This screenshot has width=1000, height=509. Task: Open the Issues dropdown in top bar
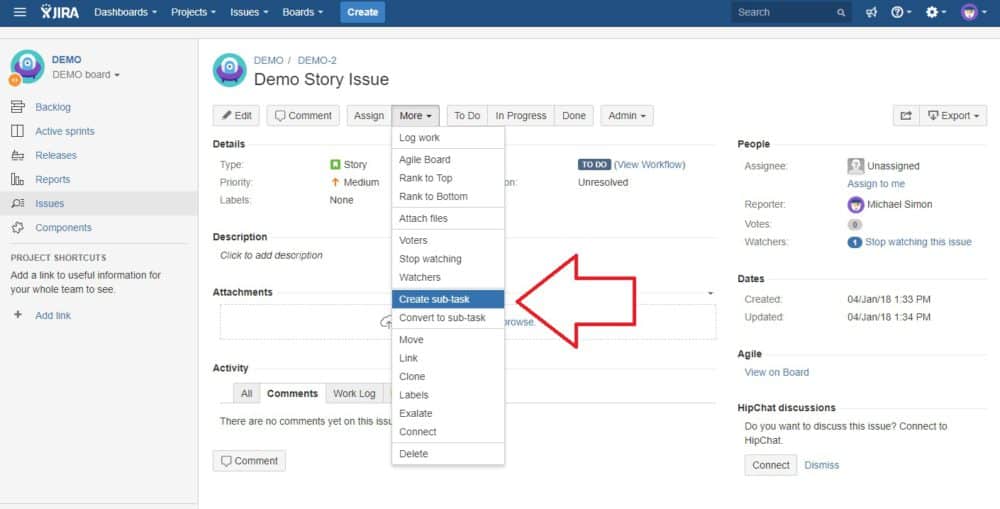(249, 12)
